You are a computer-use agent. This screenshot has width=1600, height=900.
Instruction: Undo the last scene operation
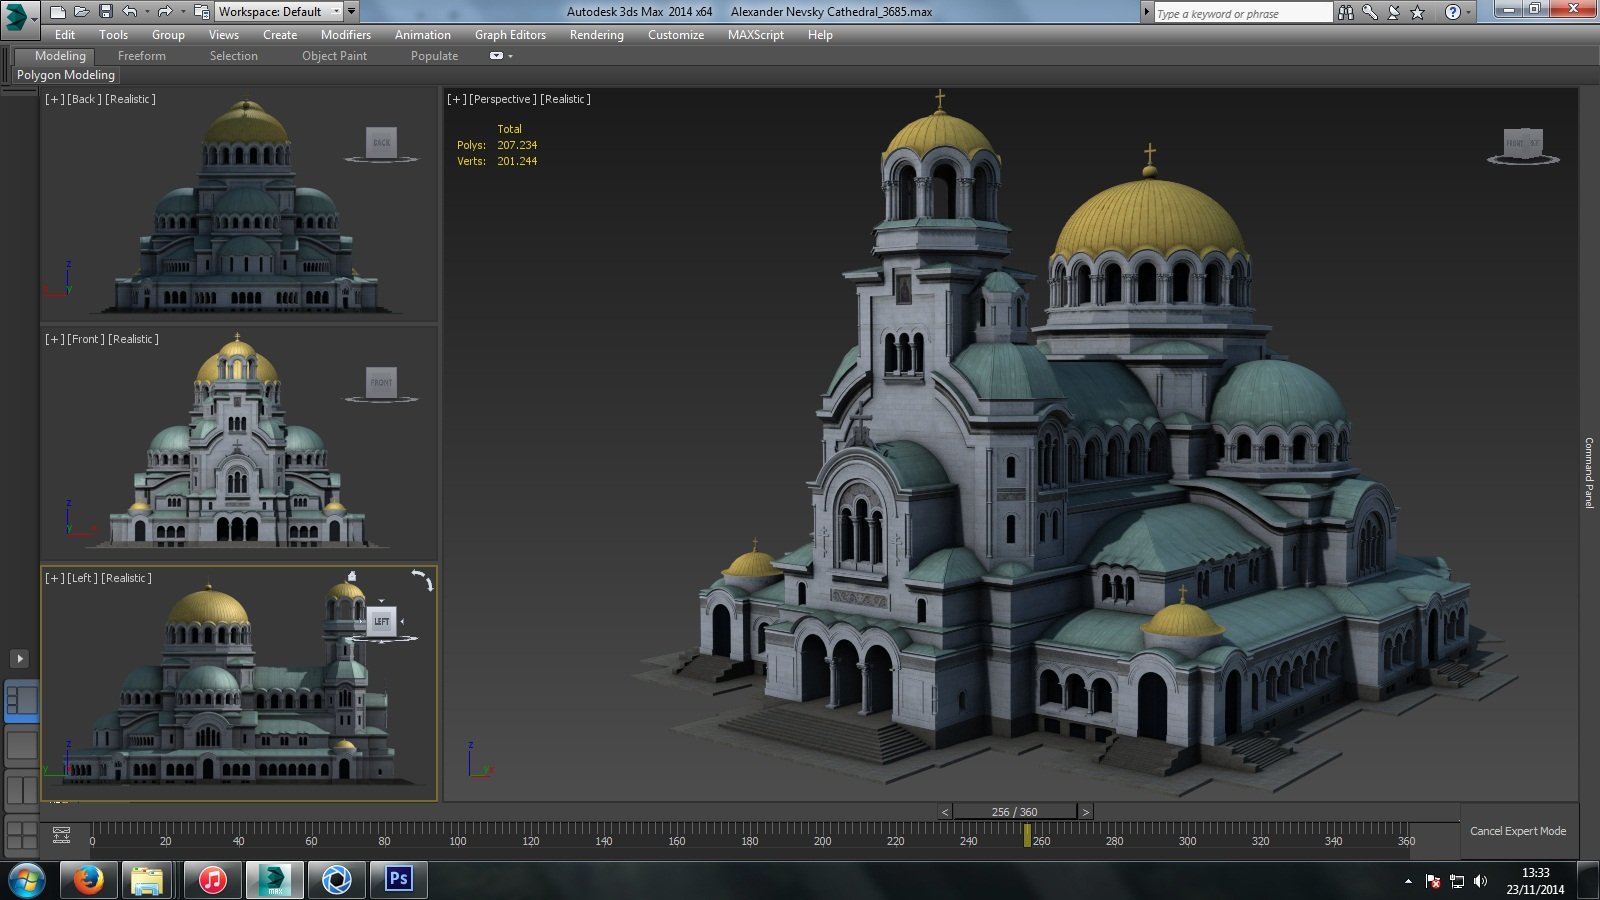pos(130,12)
